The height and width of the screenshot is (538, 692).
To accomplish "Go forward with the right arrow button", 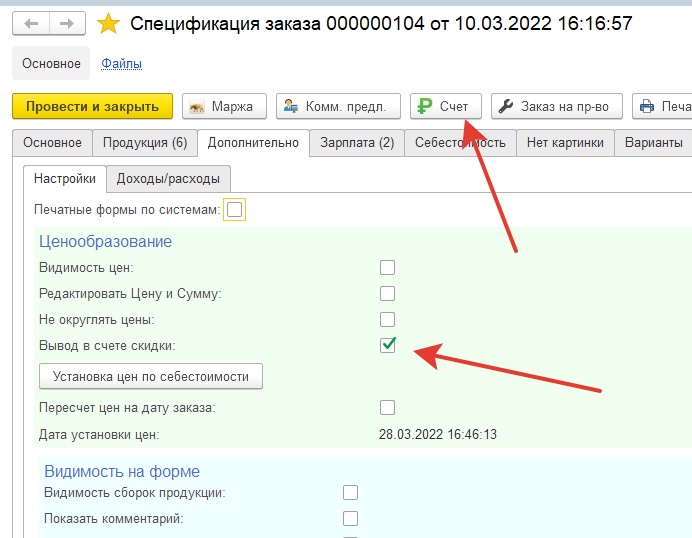I will (x=67, y=23).
